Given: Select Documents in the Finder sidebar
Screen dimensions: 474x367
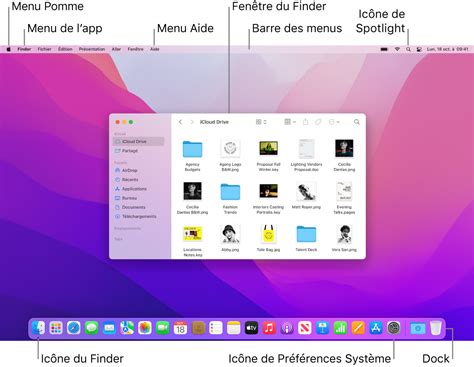Looking at the screenshot, I should 138,207.
